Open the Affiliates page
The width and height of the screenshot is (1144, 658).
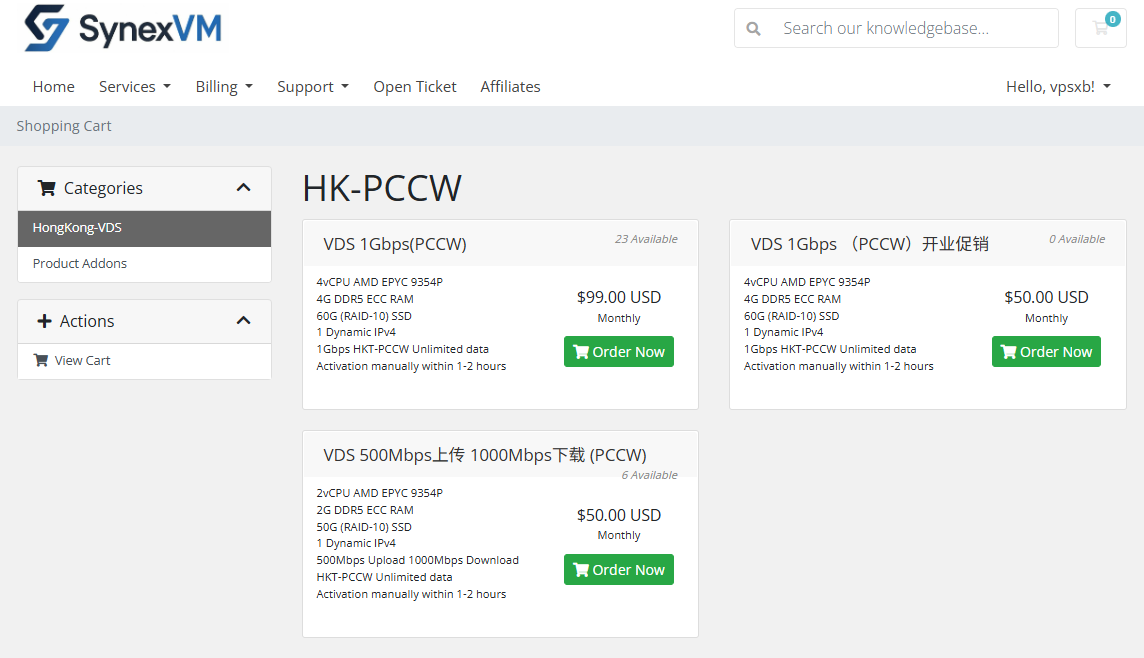click(x=510, y=87)
